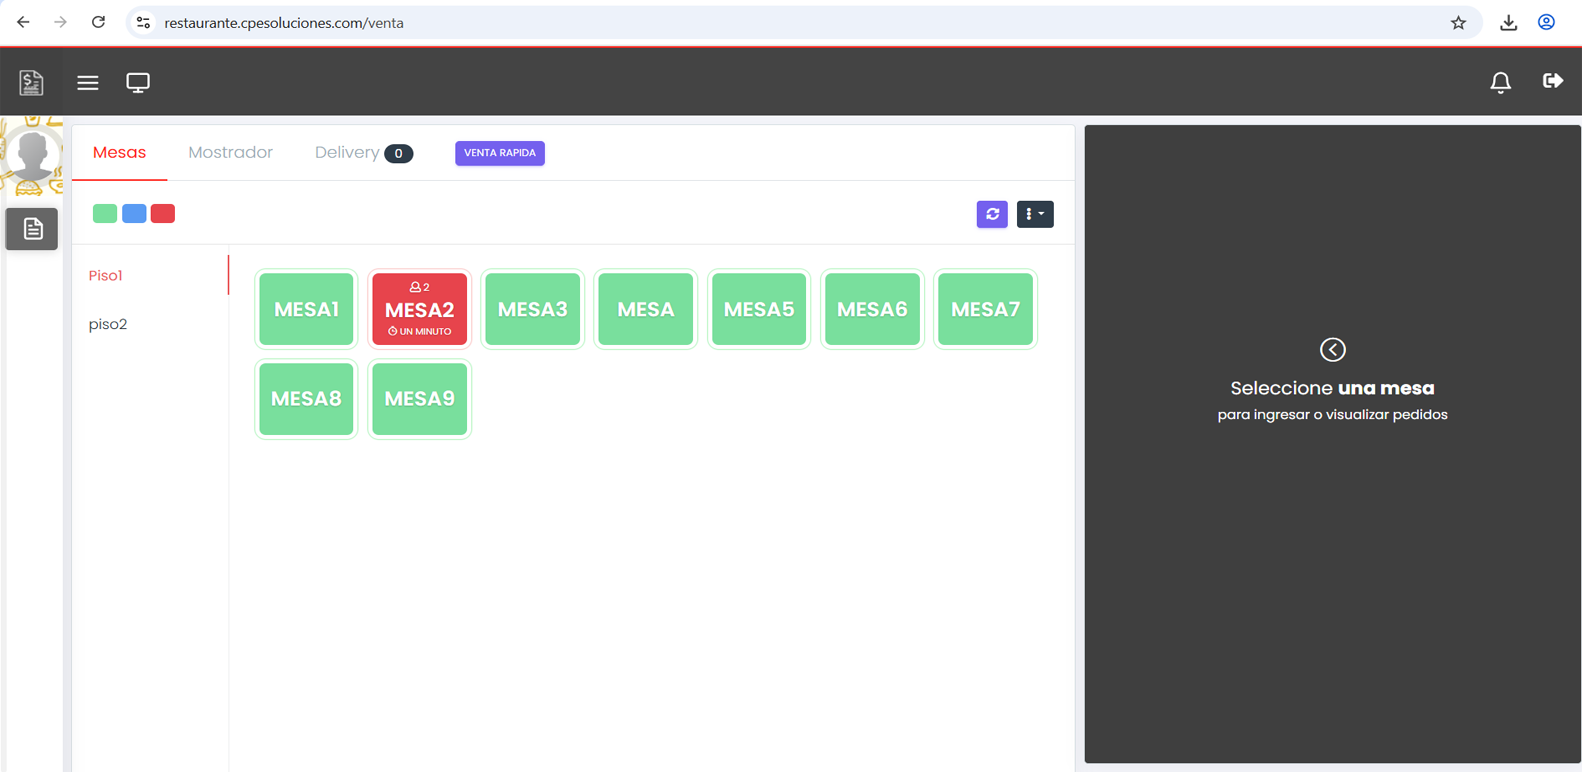Click the blue status color swatch
Screen dimensions: 1582x772
(x=134, y=213)
